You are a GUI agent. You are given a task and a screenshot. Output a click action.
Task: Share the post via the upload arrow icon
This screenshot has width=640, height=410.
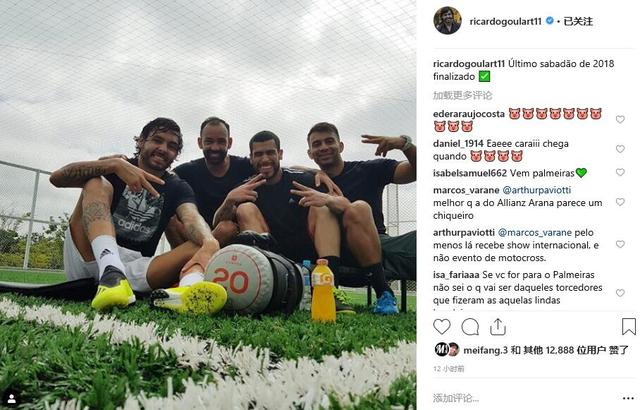point(498,327)
